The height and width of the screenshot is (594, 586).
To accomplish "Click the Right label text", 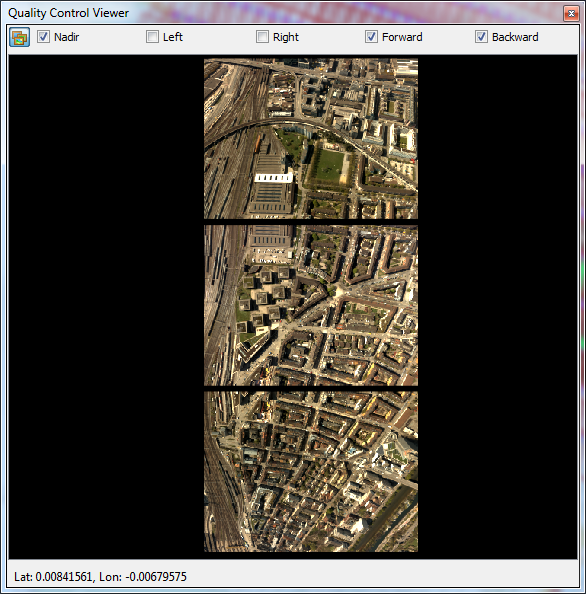I will [x=286, y=37].
